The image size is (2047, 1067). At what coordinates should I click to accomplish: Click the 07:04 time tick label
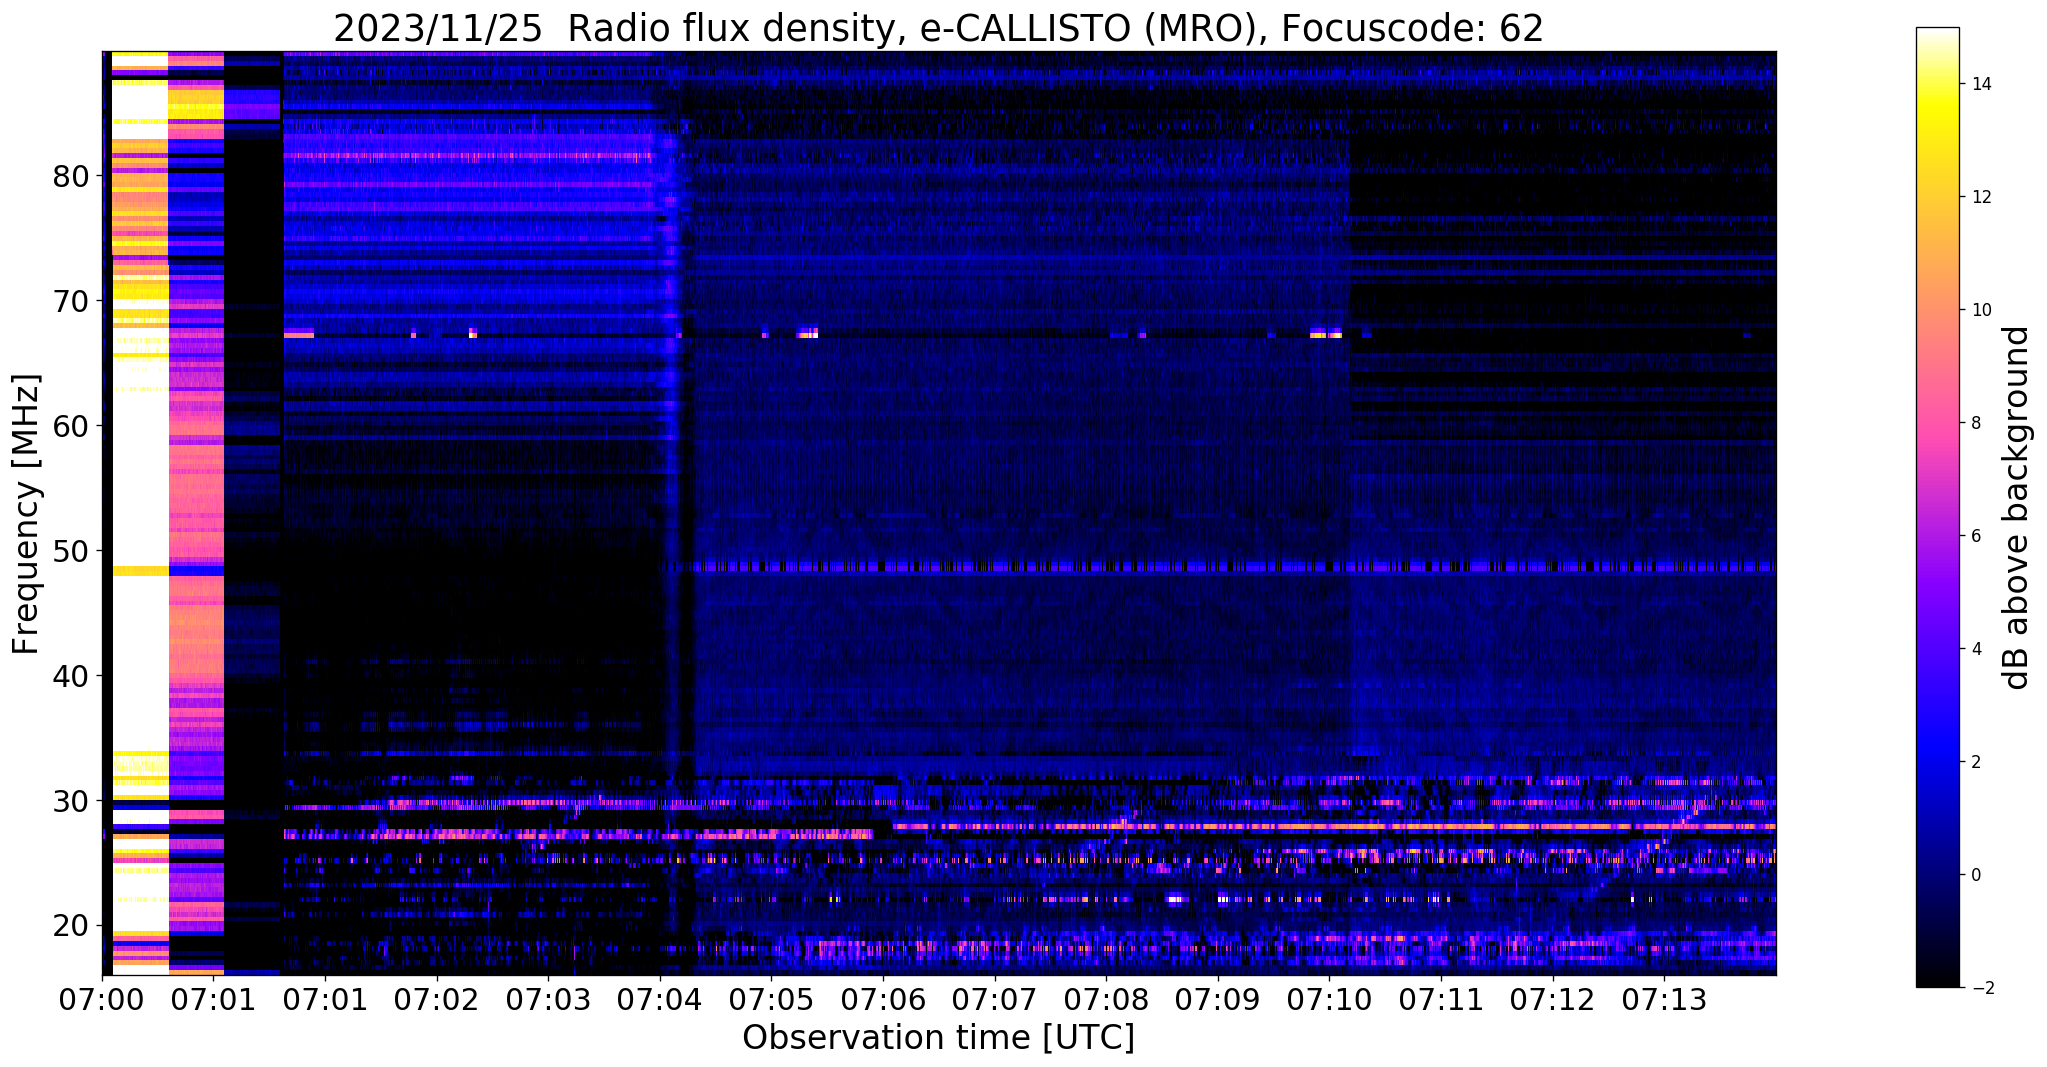(660, 999)
